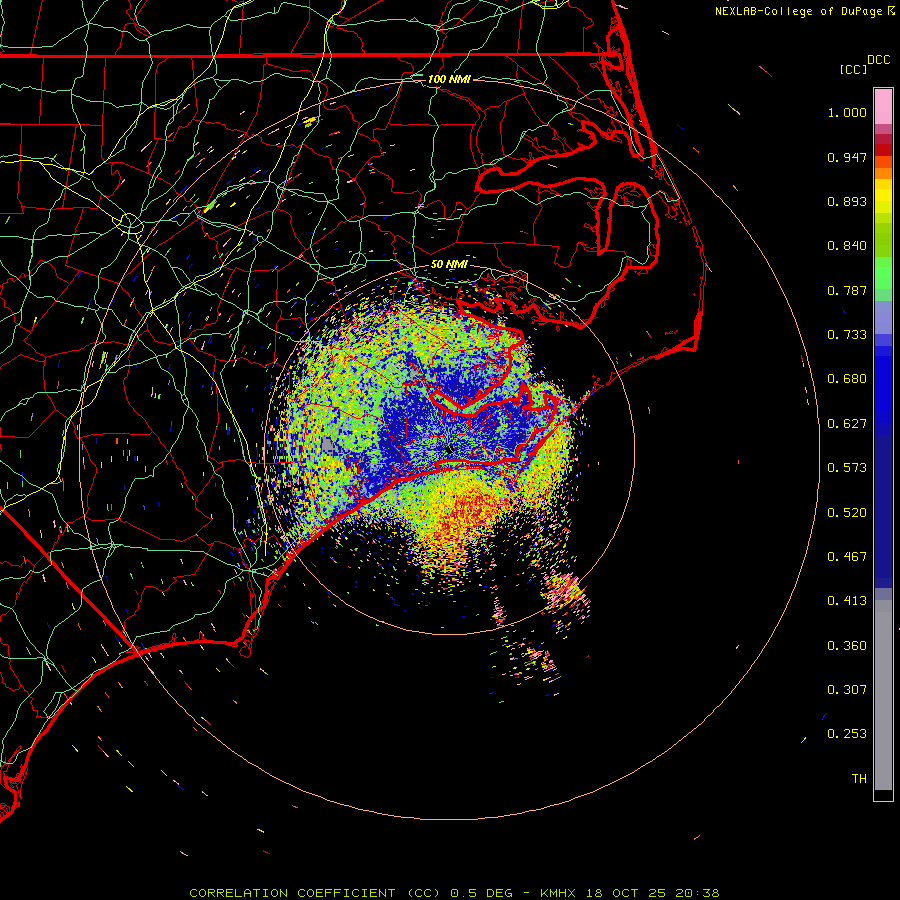
Task: Pick the pink color bar segment near 1.000
Action: (883, 106)
